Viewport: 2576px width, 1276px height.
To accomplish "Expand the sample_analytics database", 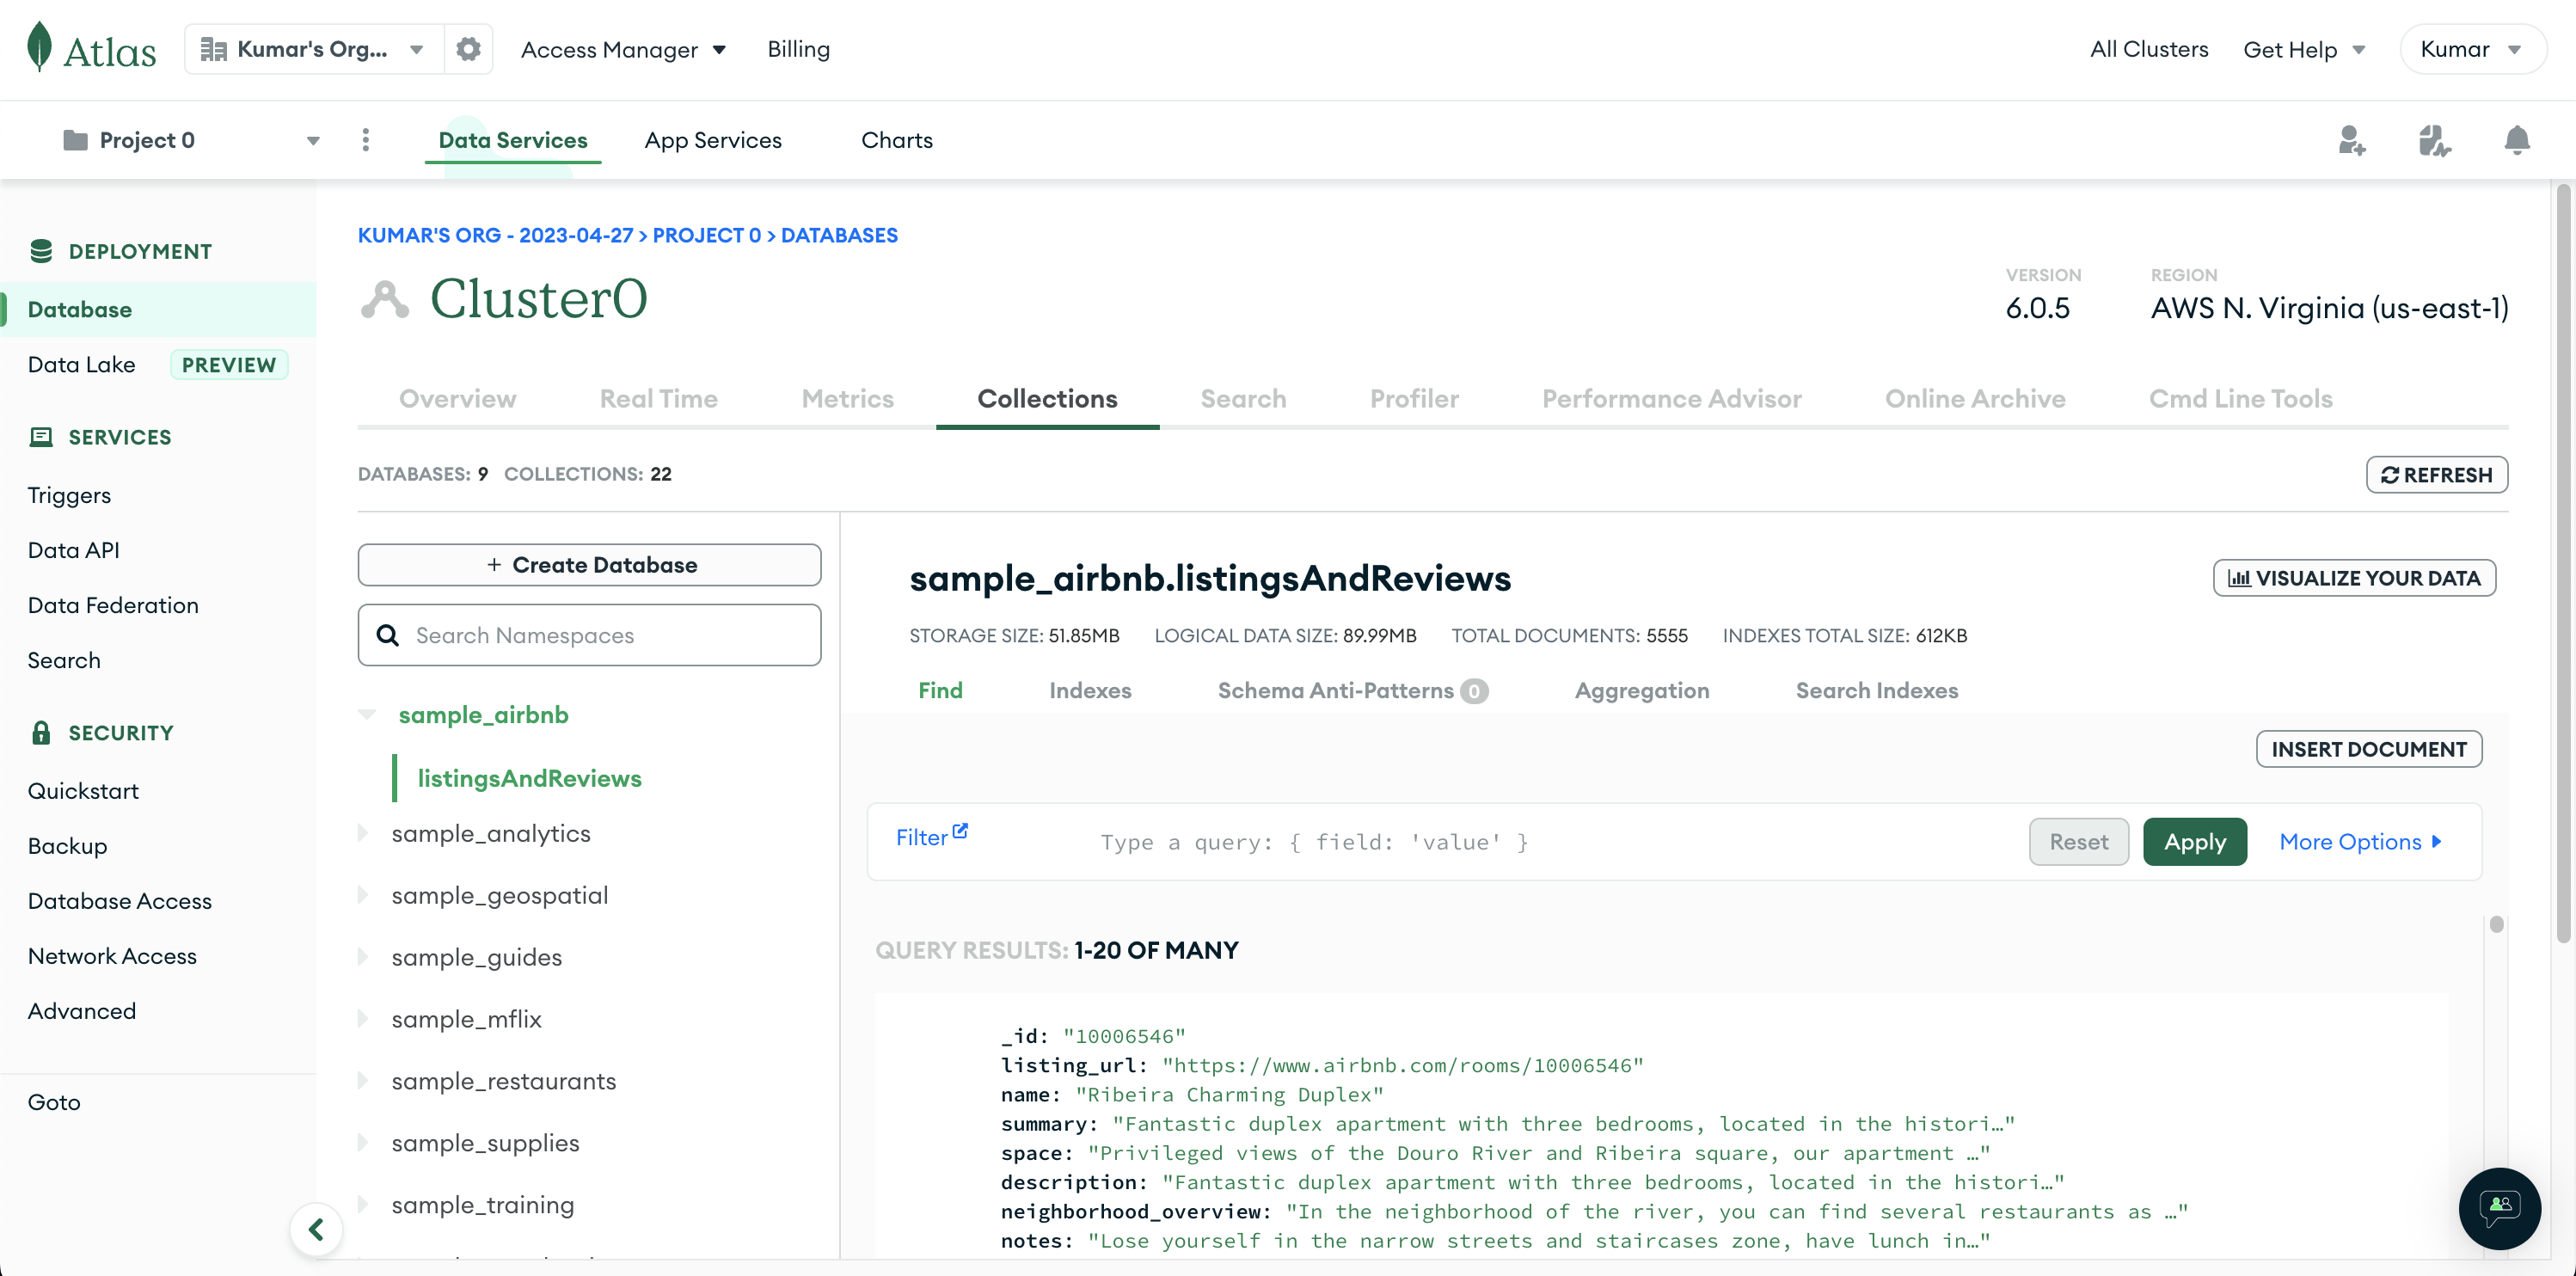I will 363,833.
